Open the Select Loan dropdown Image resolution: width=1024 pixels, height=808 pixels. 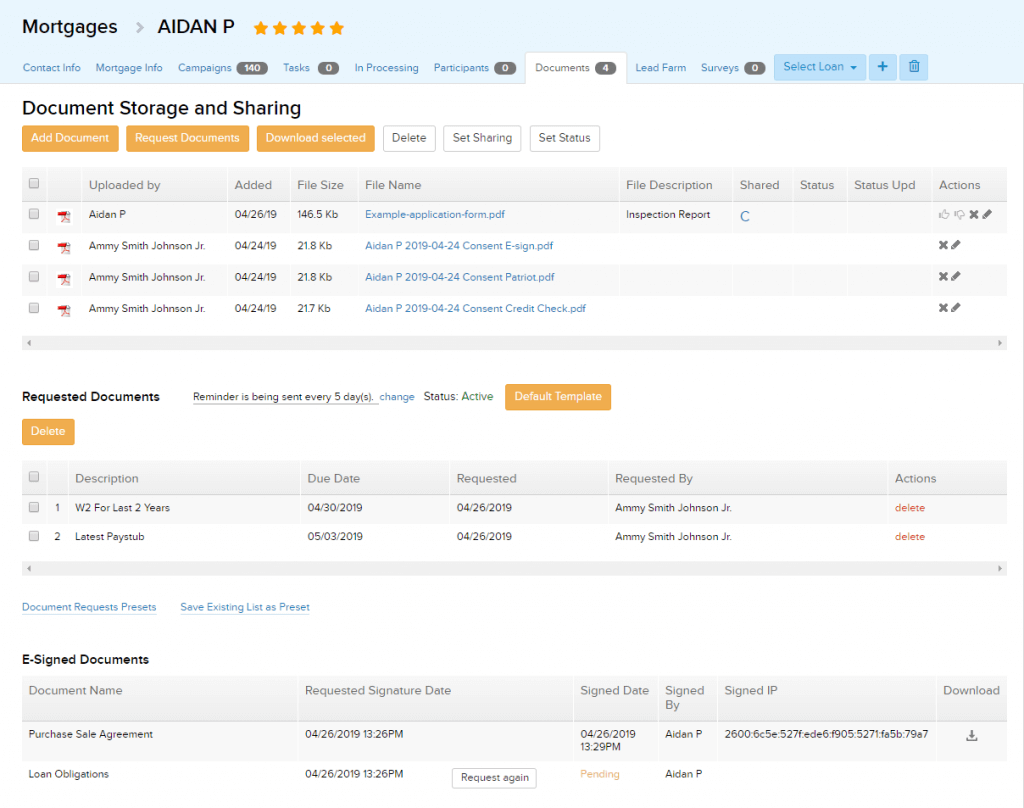819,66
